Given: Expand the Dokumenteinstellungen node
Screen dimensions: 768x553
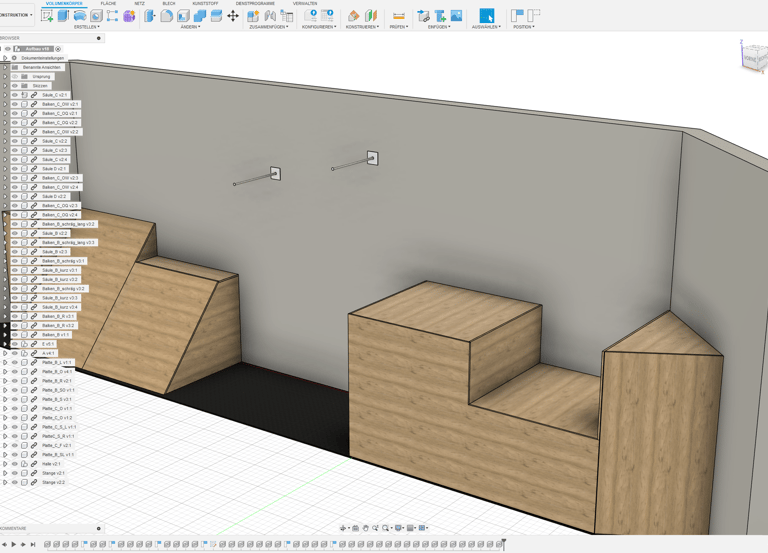Looking at the screenshot, I should [5, 58].
